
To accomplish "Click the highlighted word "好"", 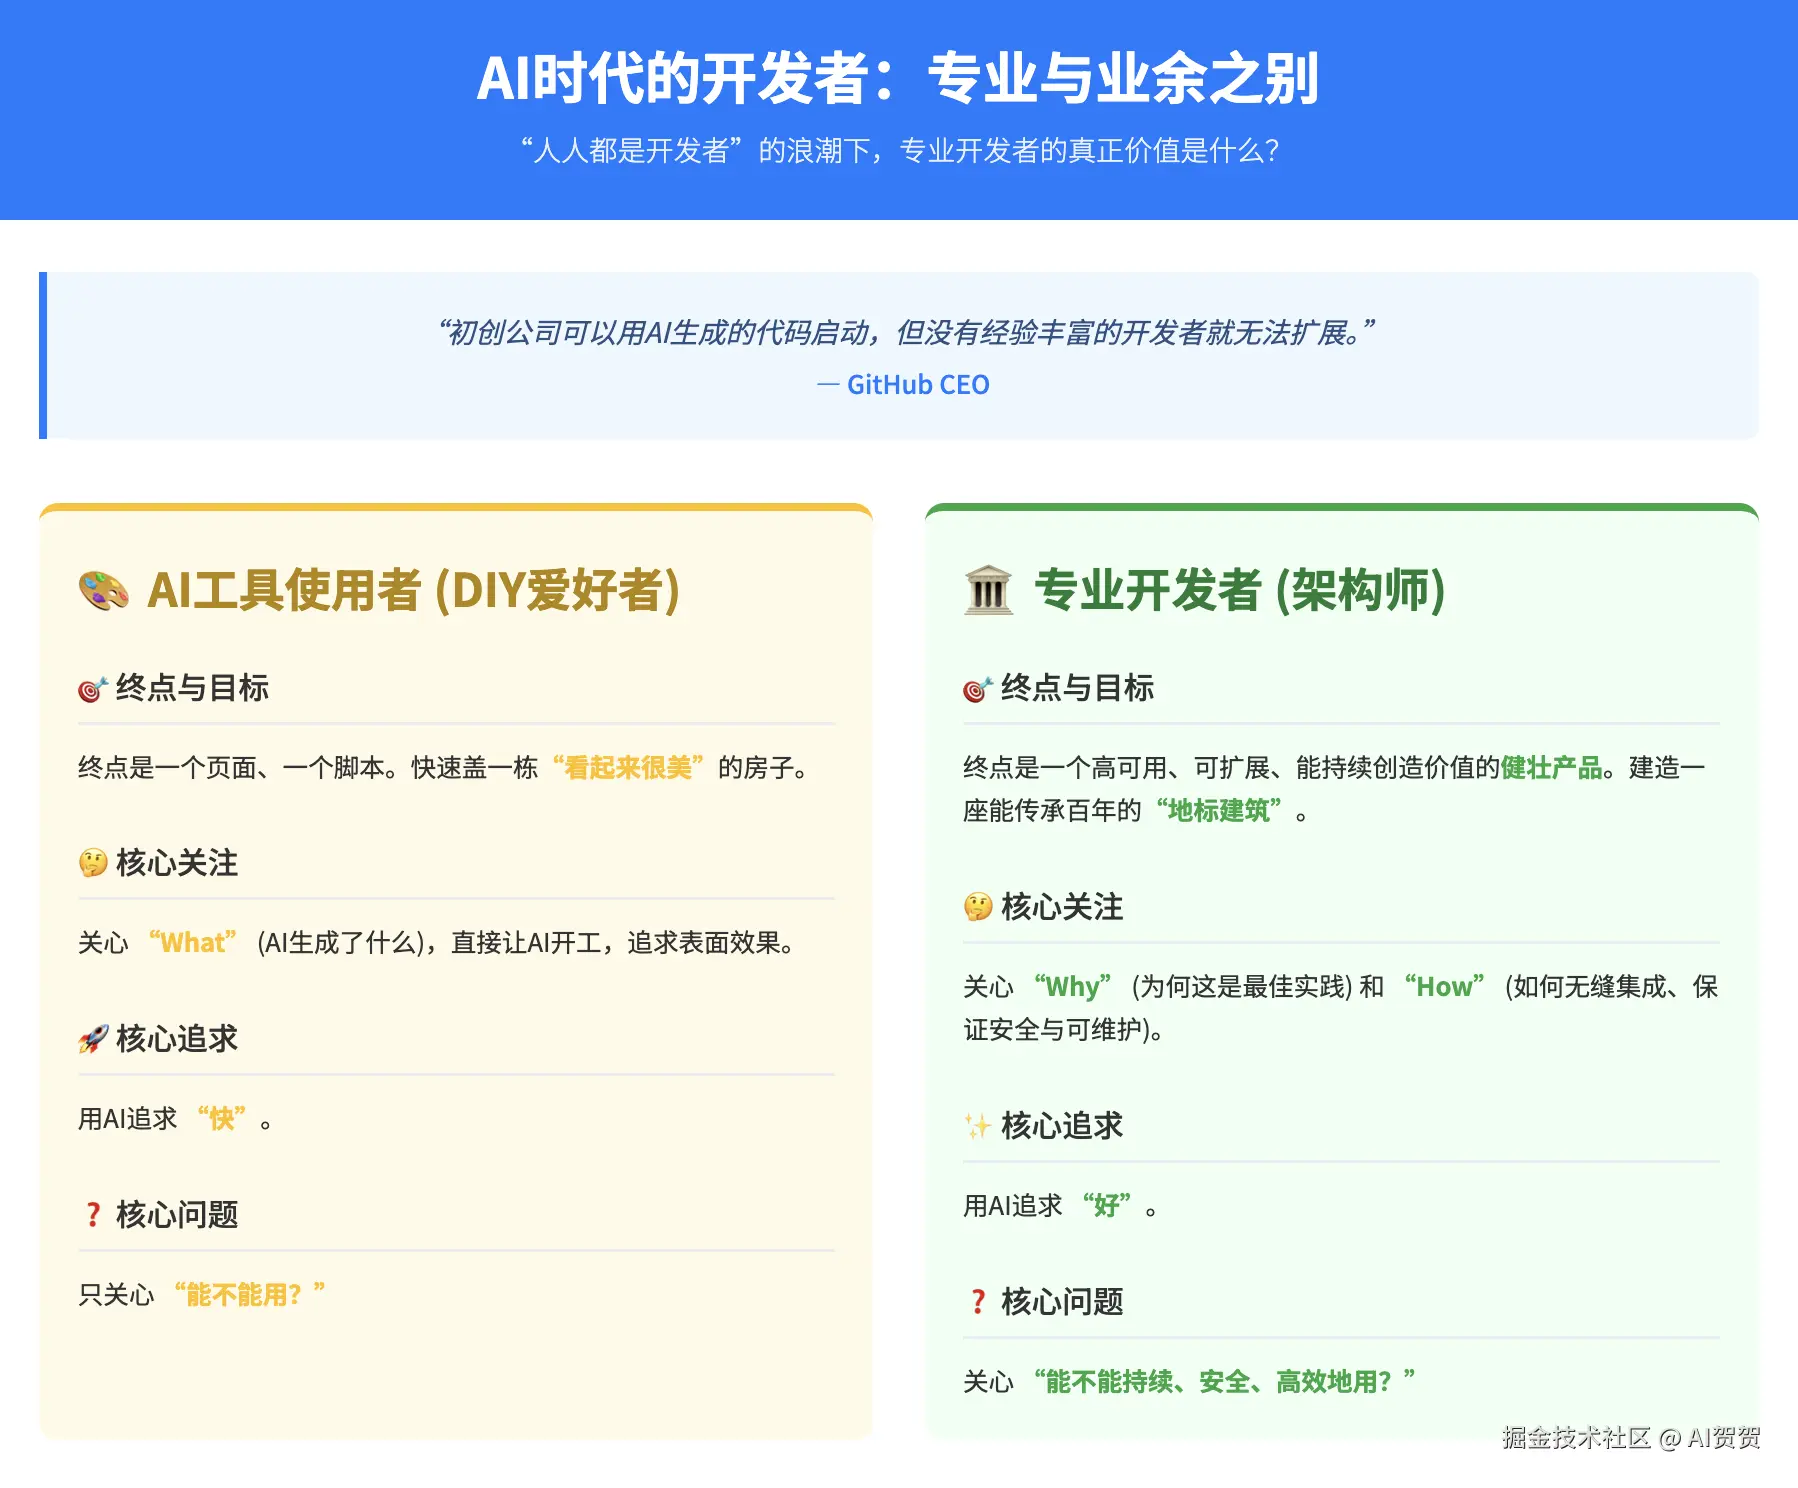I will (1107, 1206).
